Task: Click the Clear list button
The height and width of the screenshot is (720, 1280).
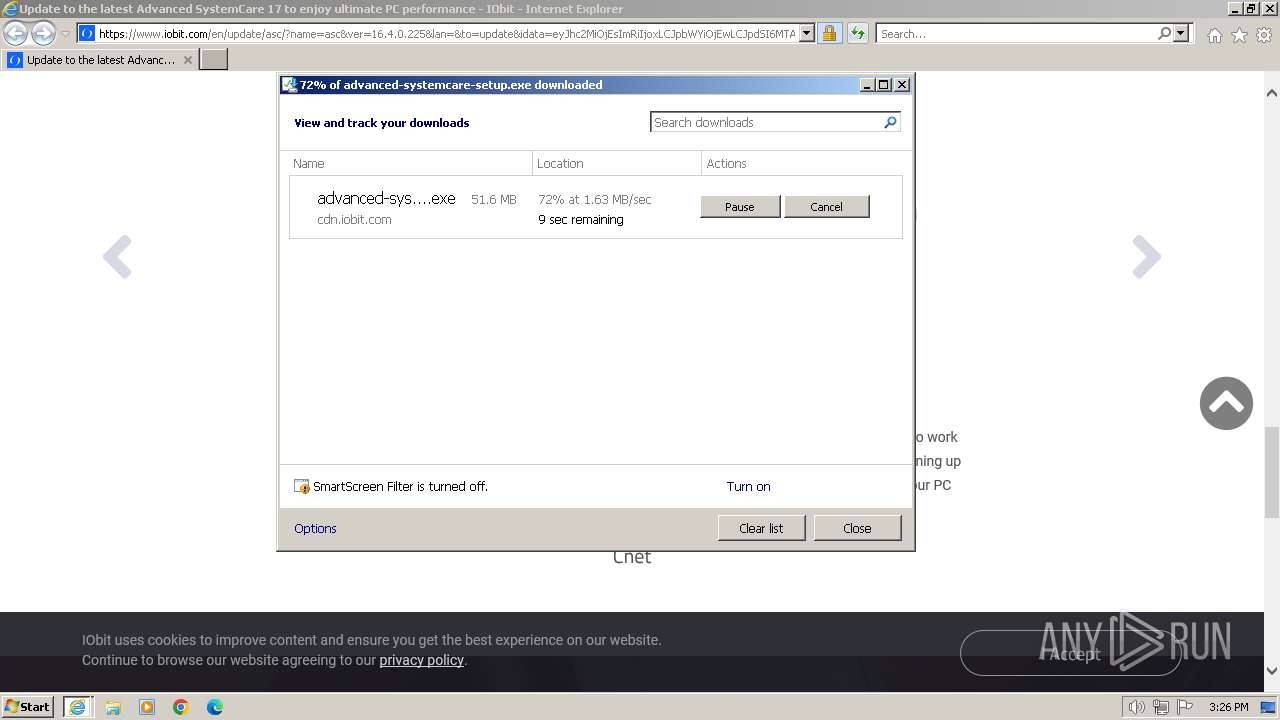Action: tap(761, 528)
